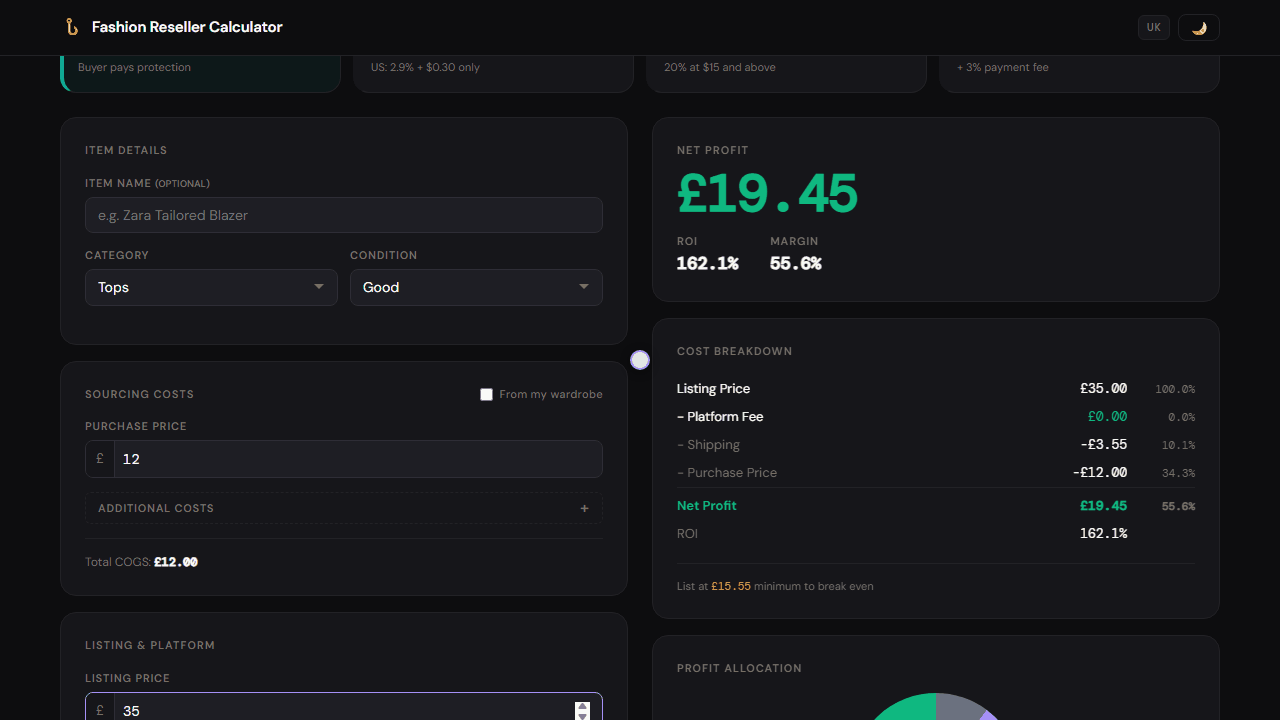Open the Condition dropdown showing Good
The width and height of the screenshot is (1280, 720).
click(x=476, y=287)
